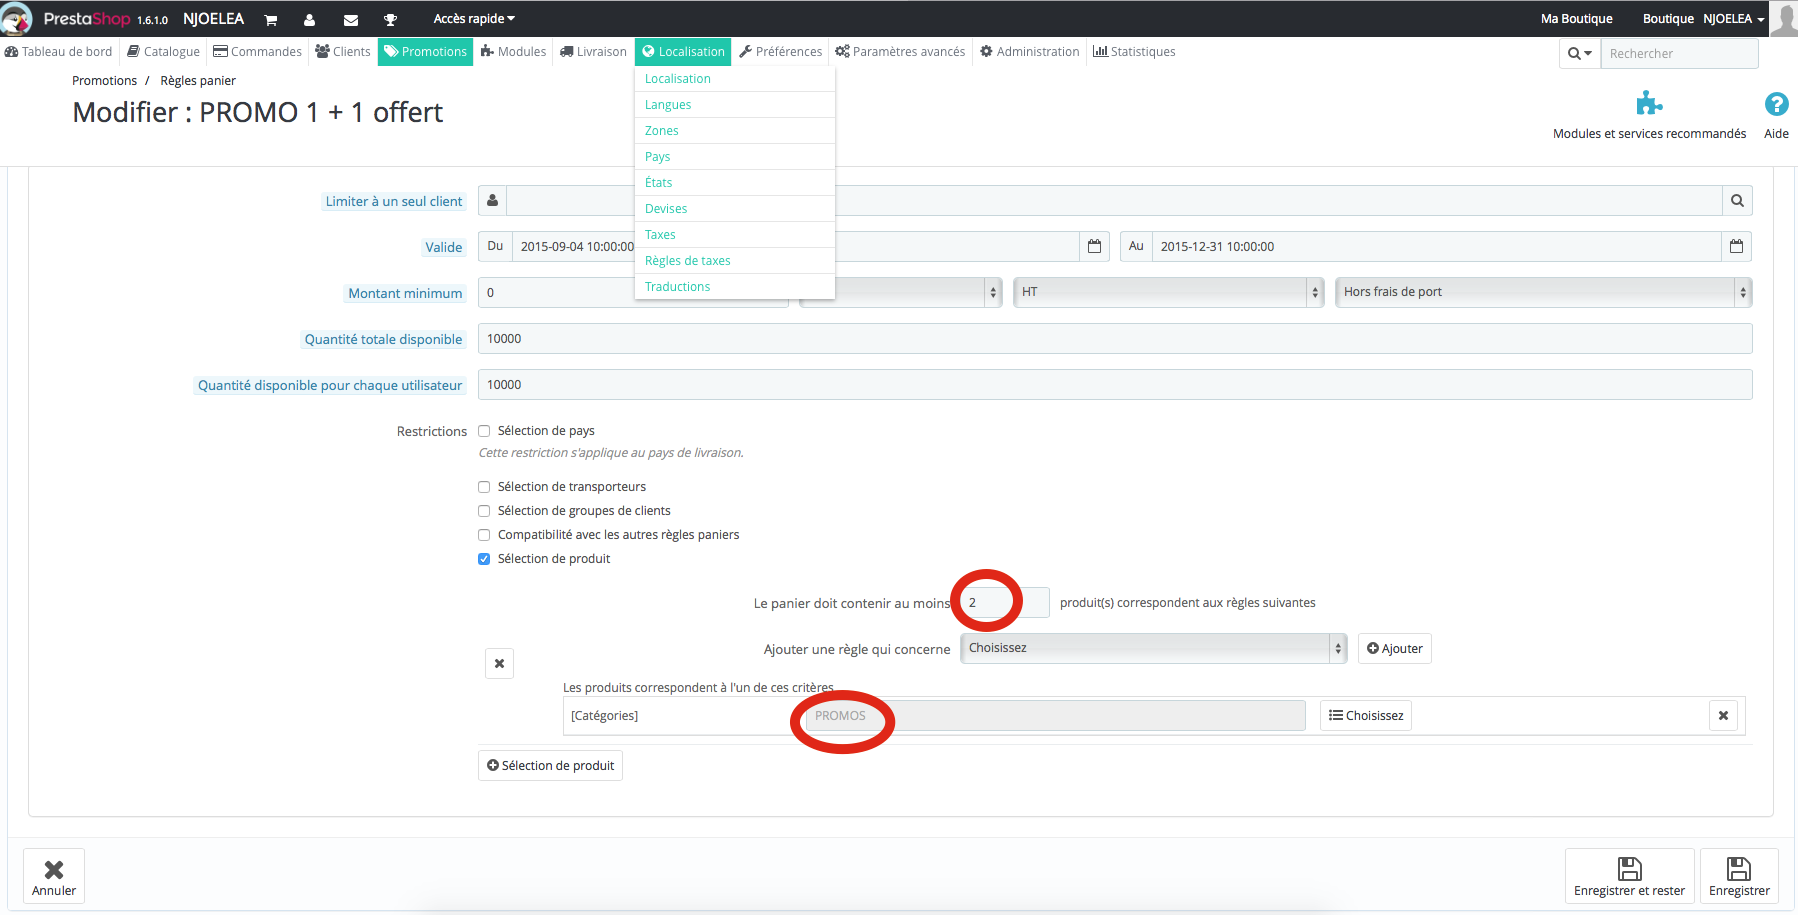
Task: Open the envelope messages icon
Action: 350,20
